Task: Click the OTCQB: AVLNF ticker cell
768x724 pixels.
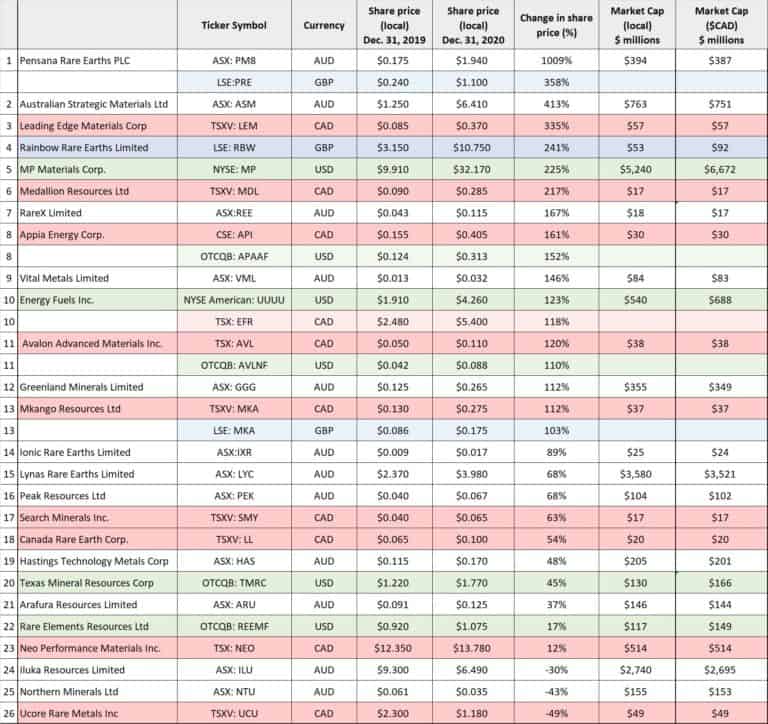Action: tap(234, 365)
